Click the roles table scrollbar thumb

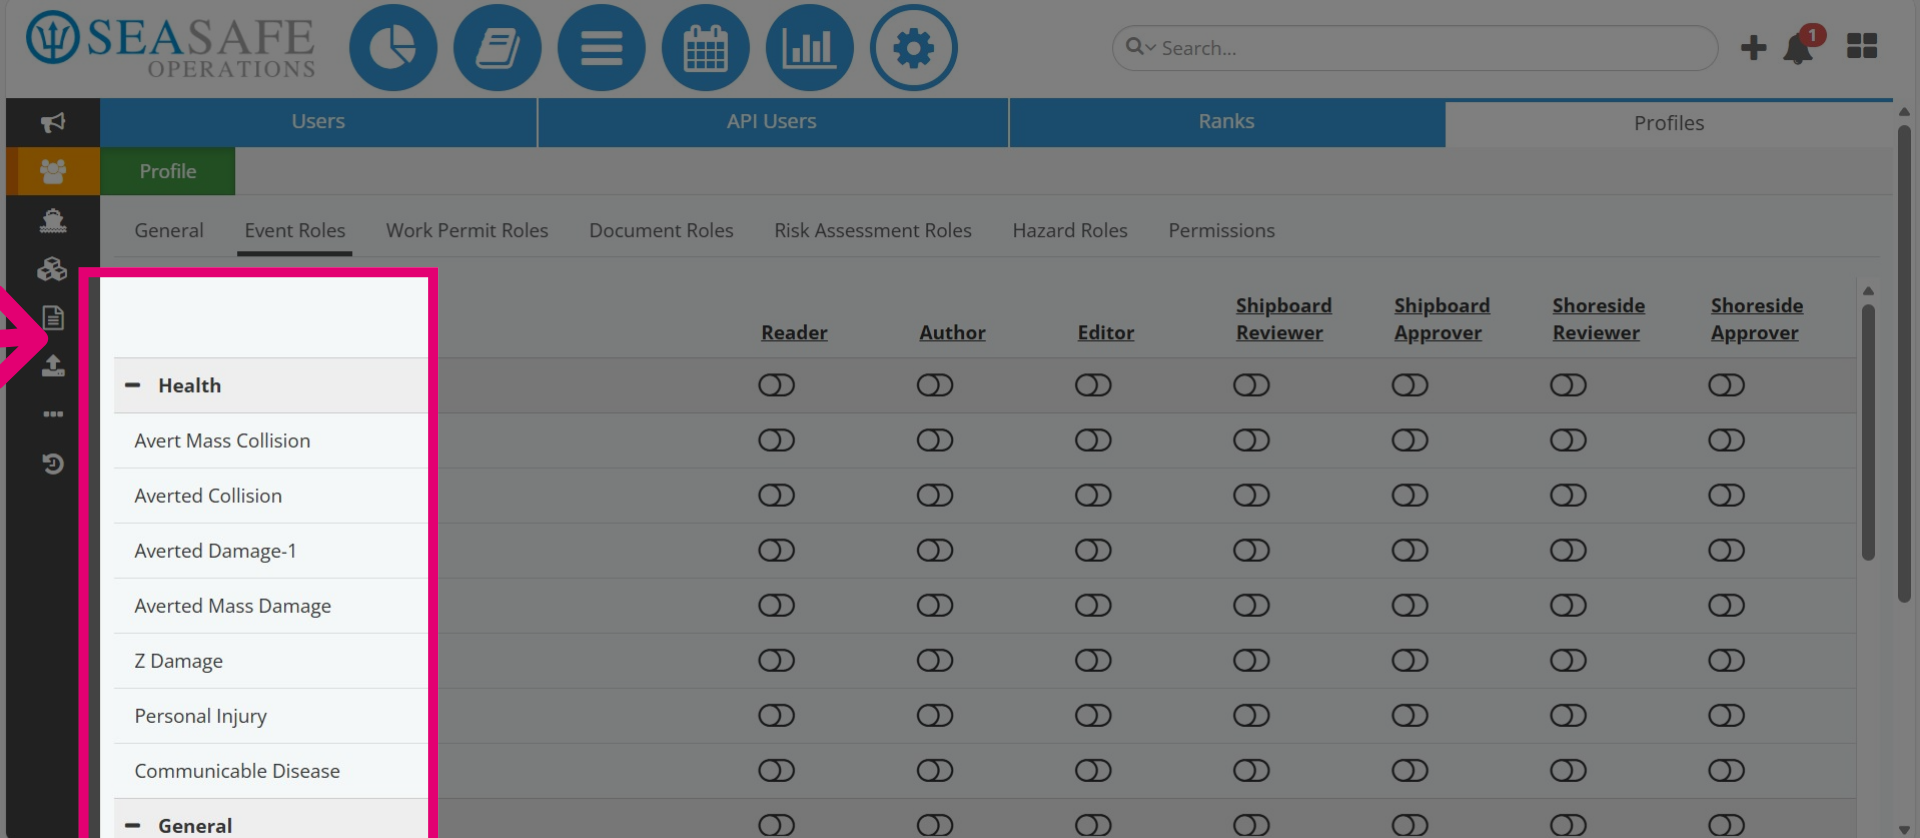(1868, 432)
